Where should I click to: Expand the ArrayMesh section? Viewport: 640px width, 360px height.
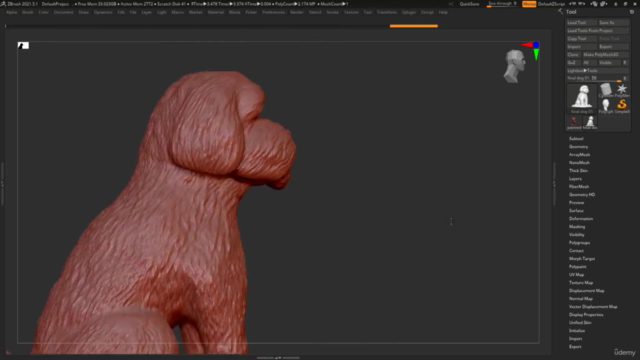pos(579,155)
